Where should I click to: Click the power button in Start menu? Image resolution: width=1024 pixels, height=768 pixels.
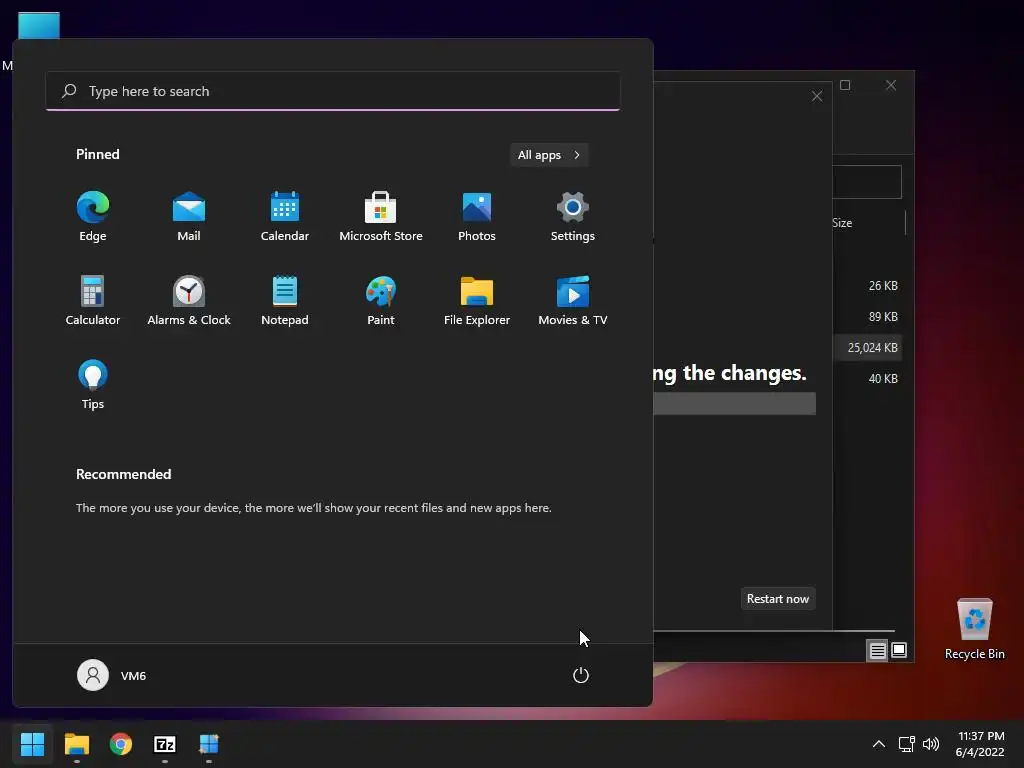point(581,675)
